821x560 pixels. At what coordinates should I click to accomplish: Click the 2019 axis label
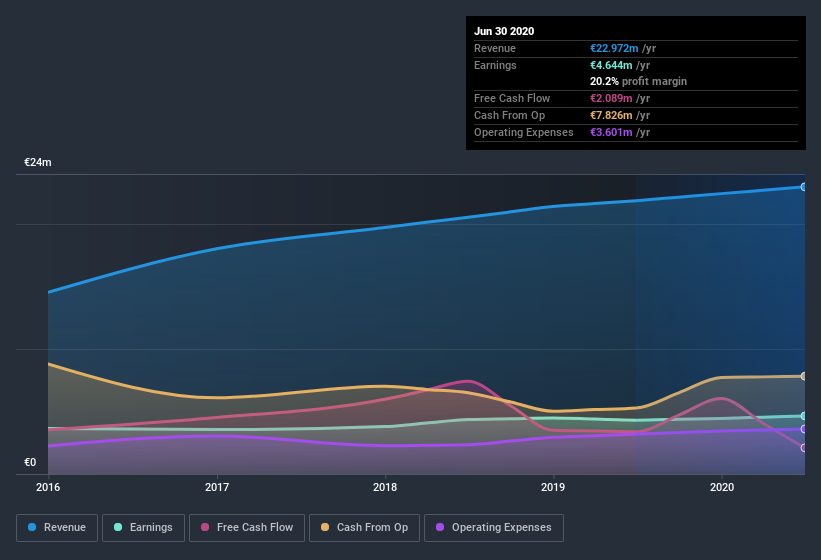(553, 487)
